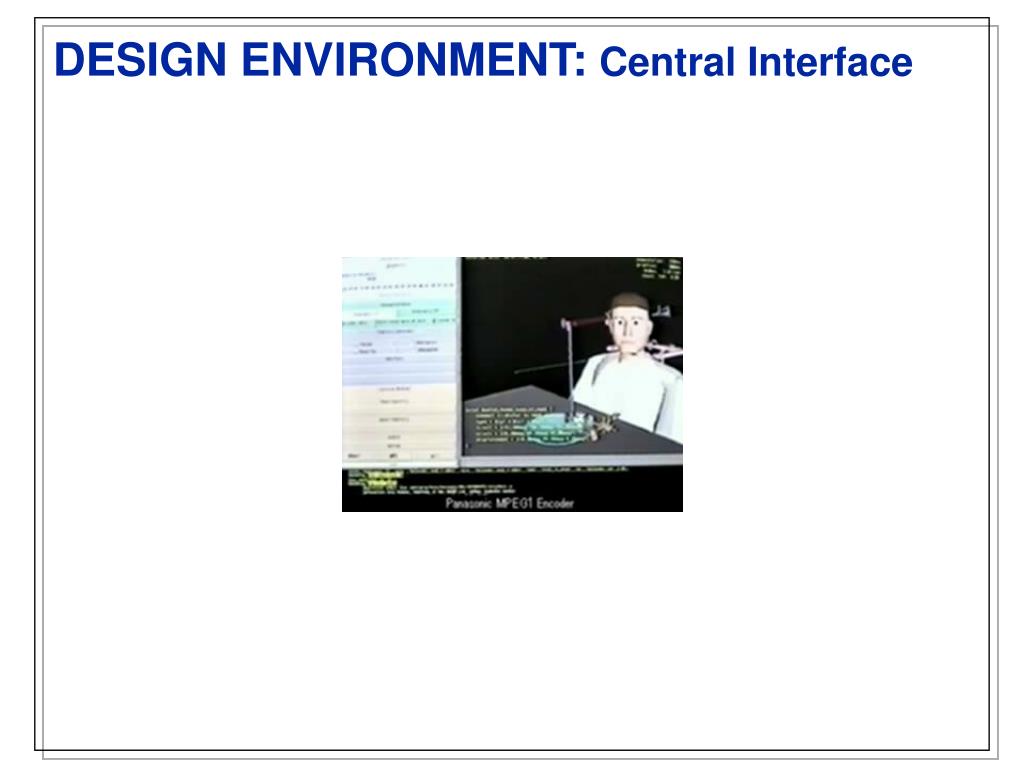This screenshot has width=1024, height=768.
Task: Click the 'Panasonic MPEG1 Encoder' caption
Action: (509, 503)
